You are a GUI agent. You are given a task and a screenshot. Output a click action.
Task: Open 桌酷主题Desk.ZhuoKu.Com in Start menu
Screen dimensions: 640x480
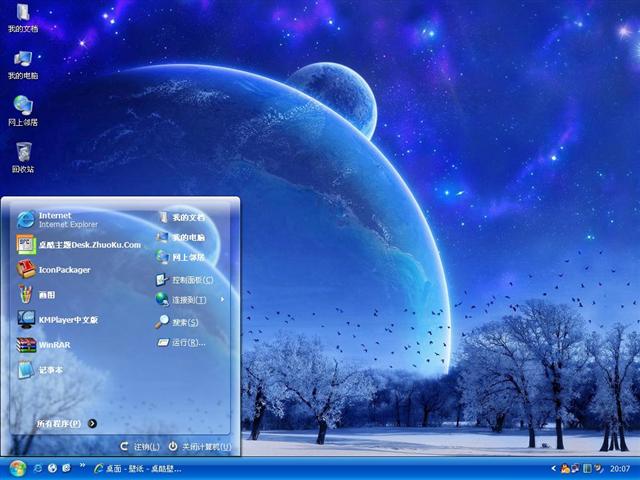78,244
